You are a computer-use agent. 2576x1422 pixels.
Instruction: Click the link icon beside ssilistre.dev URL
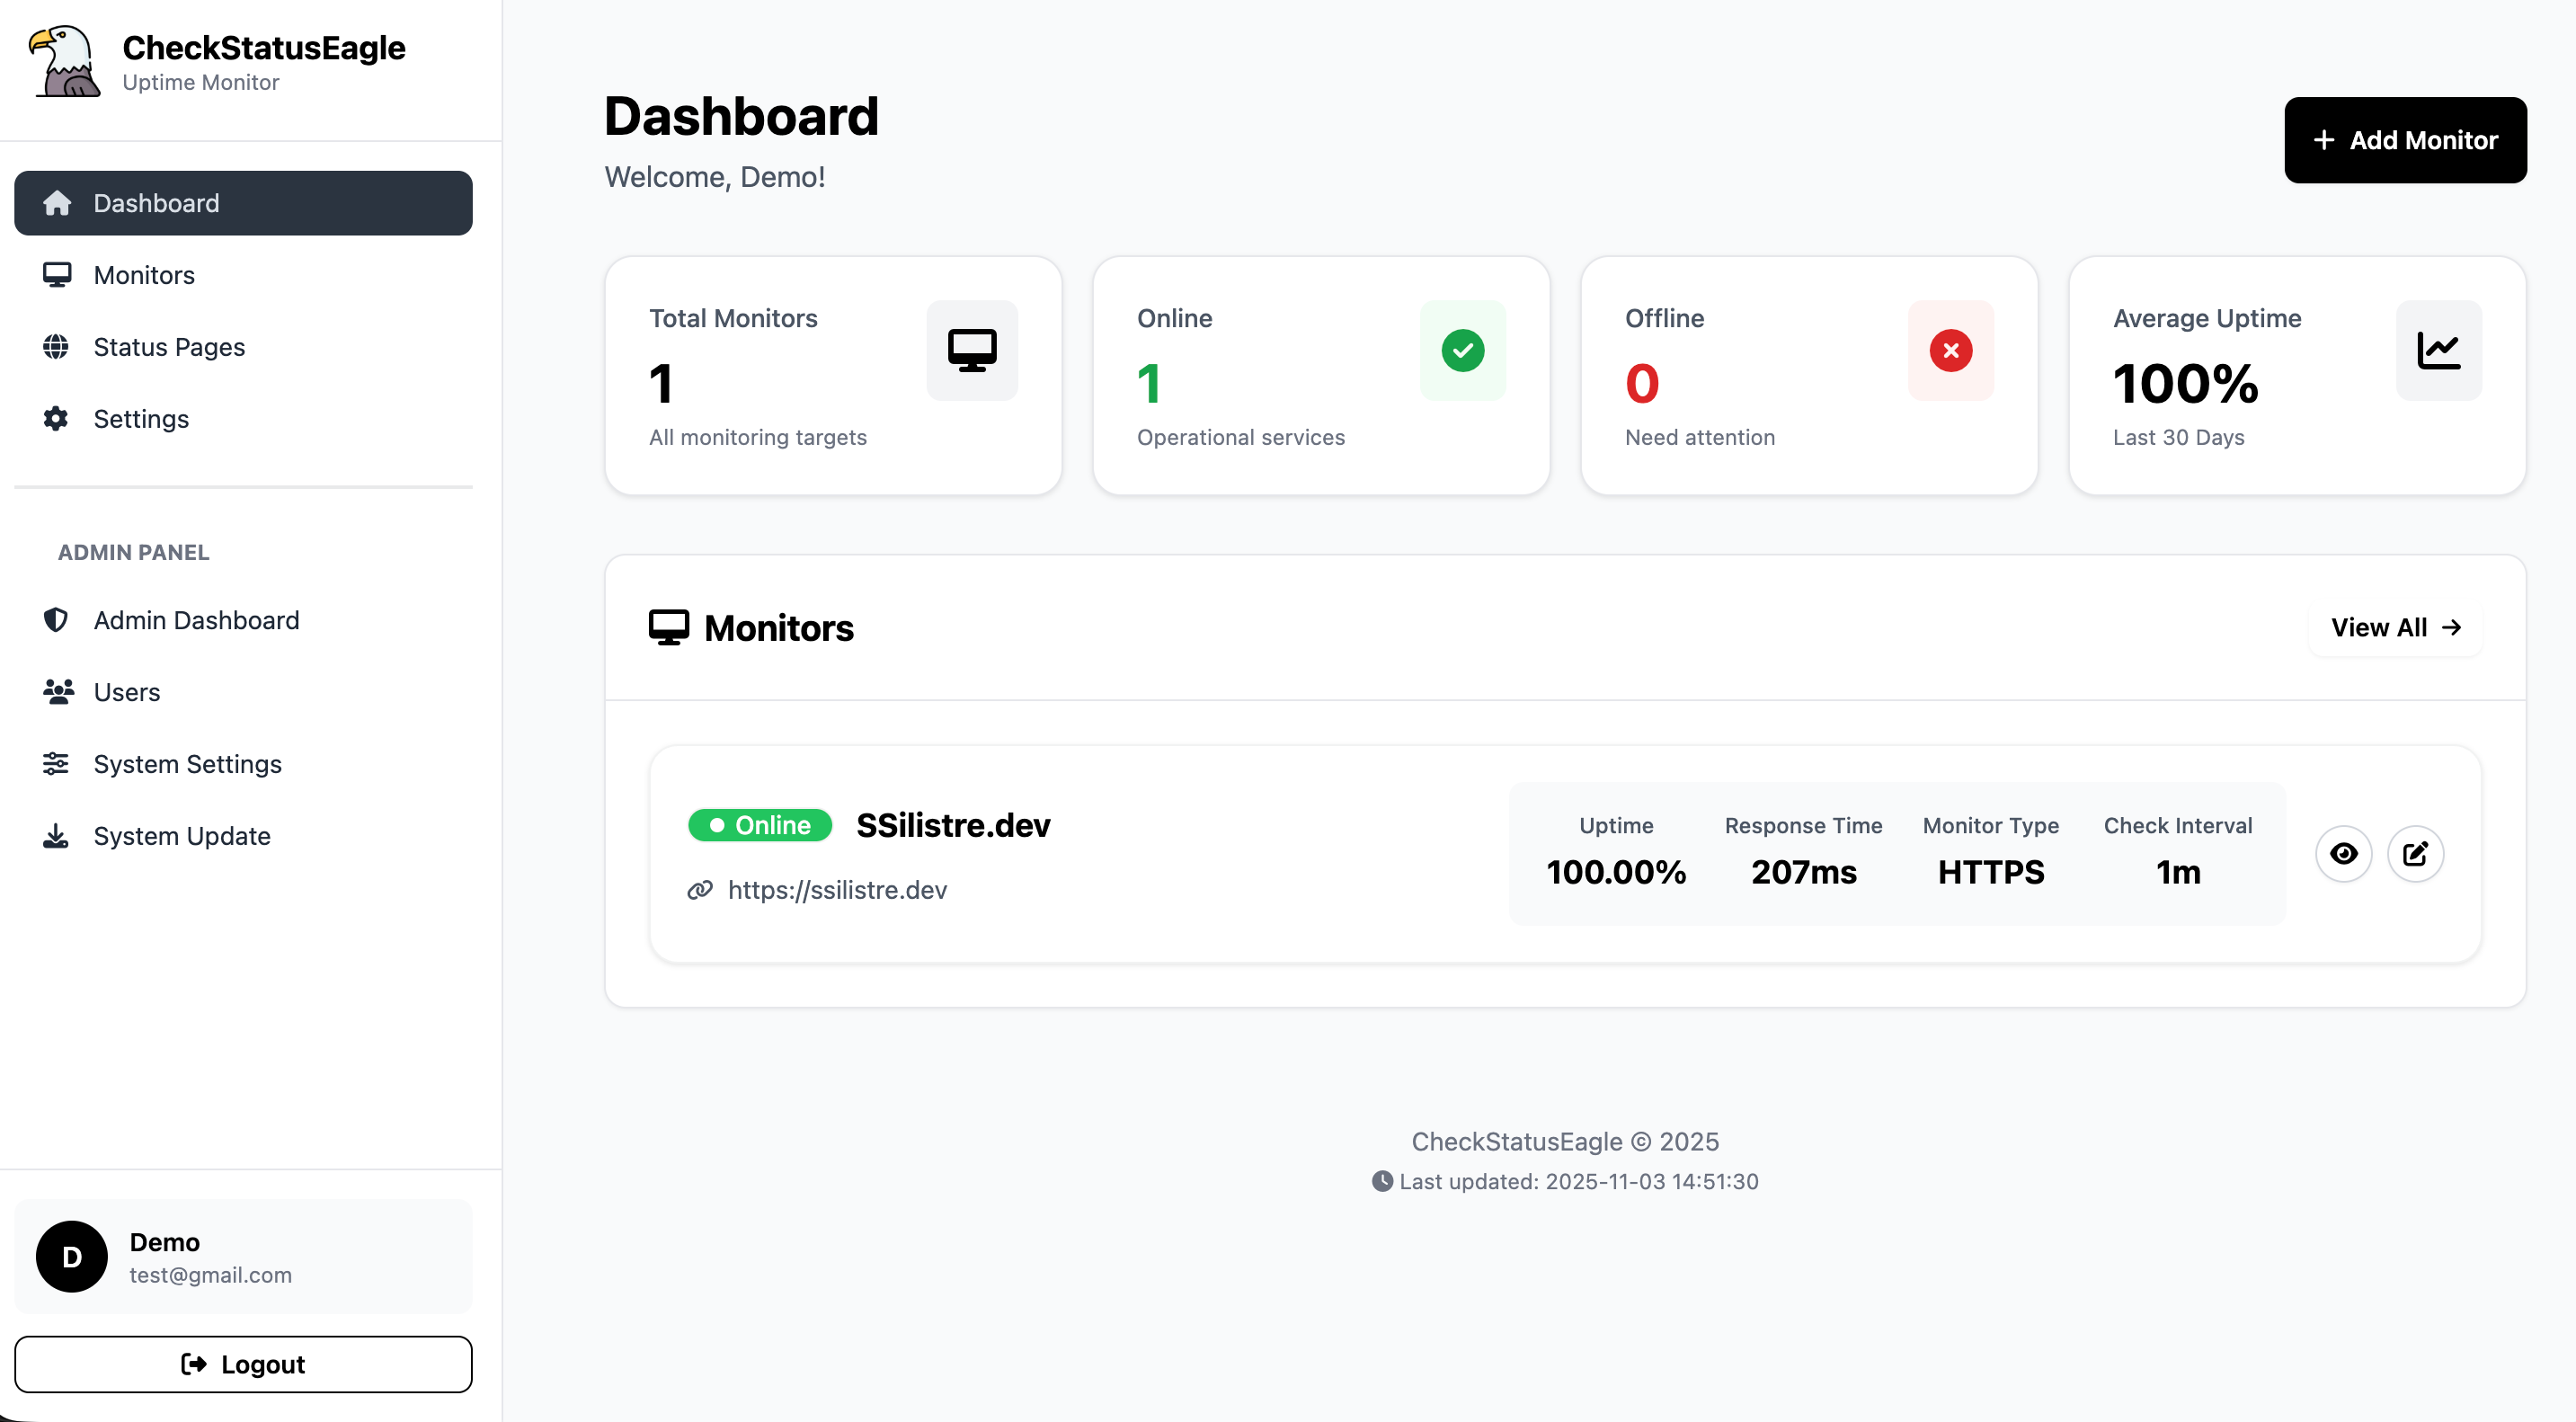[700, 889]
